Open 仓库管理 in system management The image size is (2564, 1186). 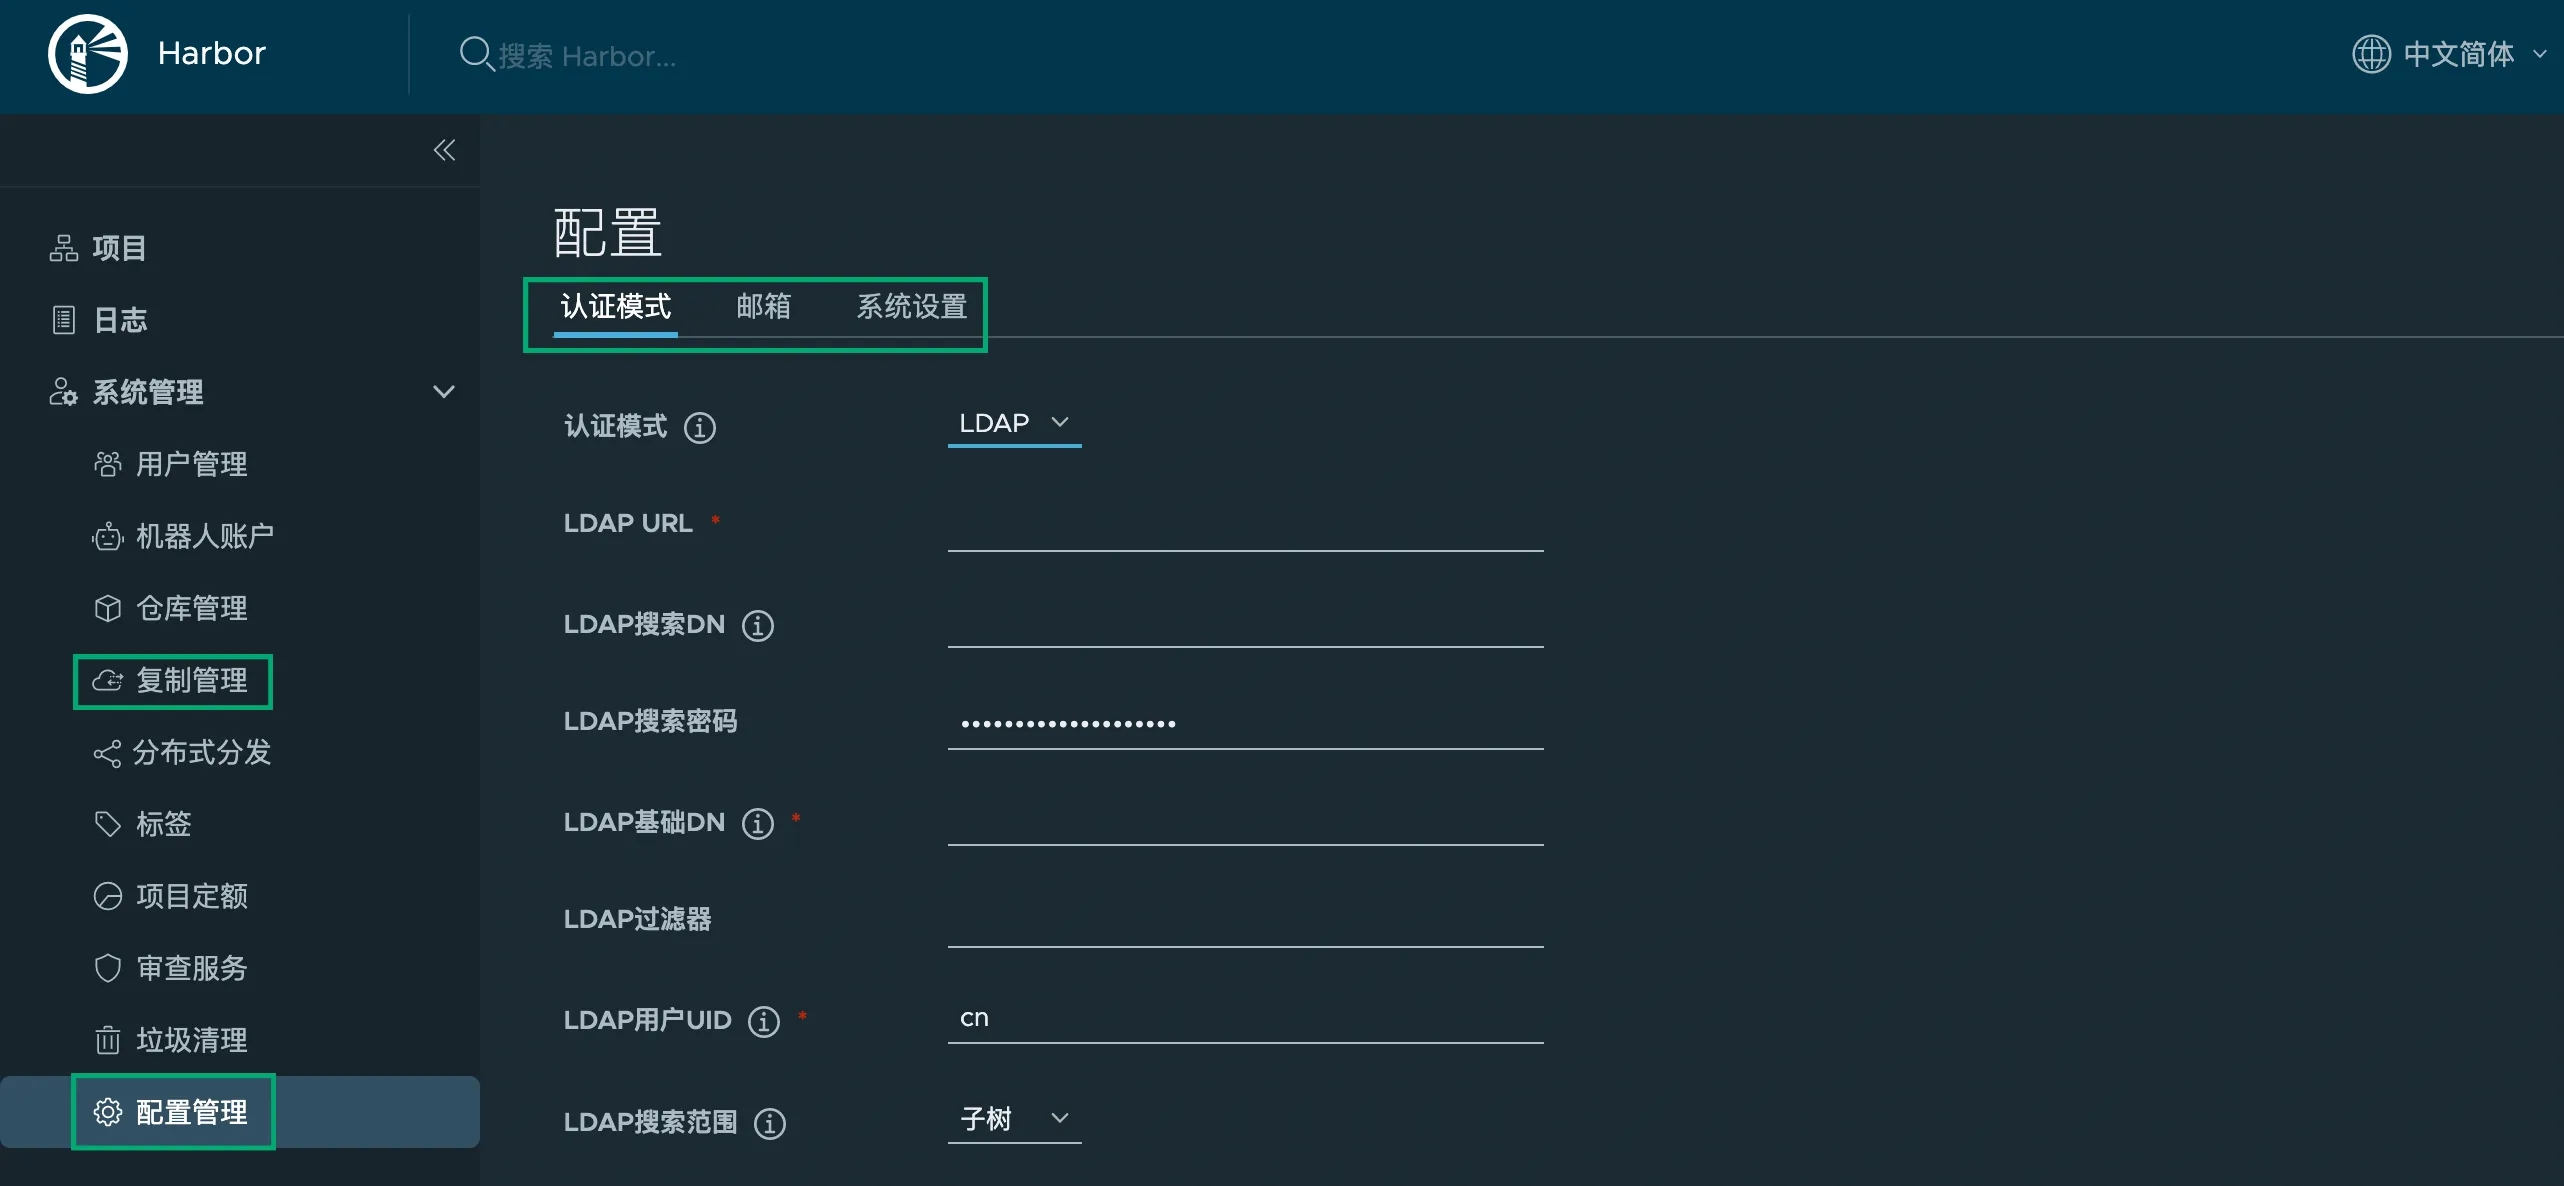(x=191, y=608)
